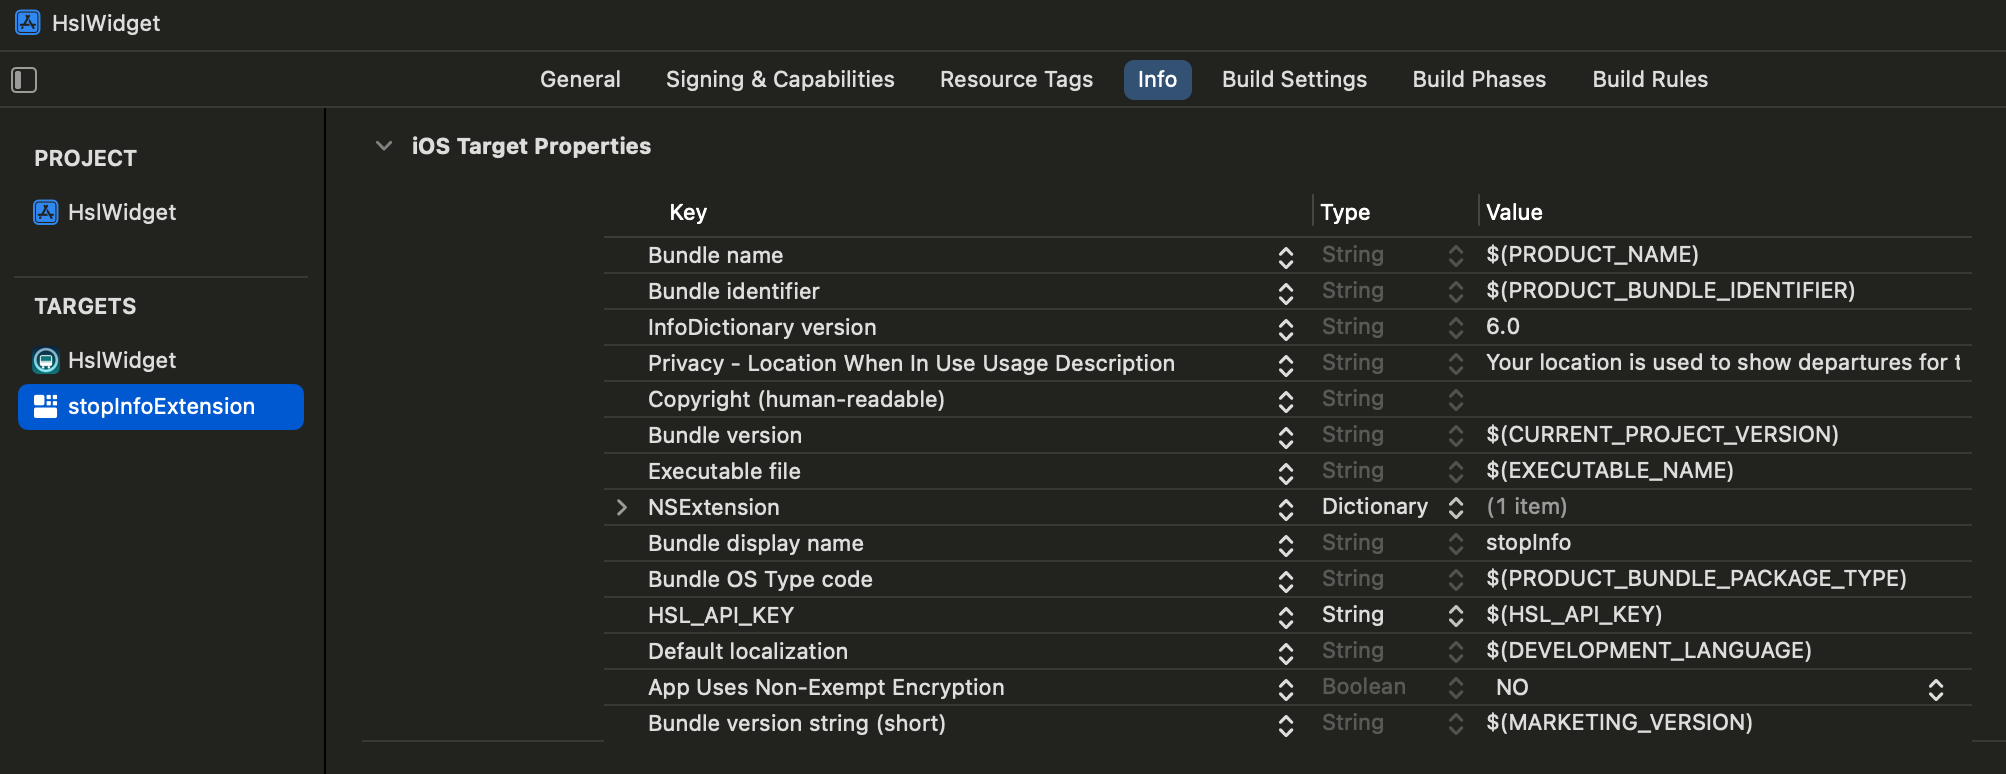Select the Executable file key
The height and width of the screenshot is (774, 2006).
[x=724, y=471]
